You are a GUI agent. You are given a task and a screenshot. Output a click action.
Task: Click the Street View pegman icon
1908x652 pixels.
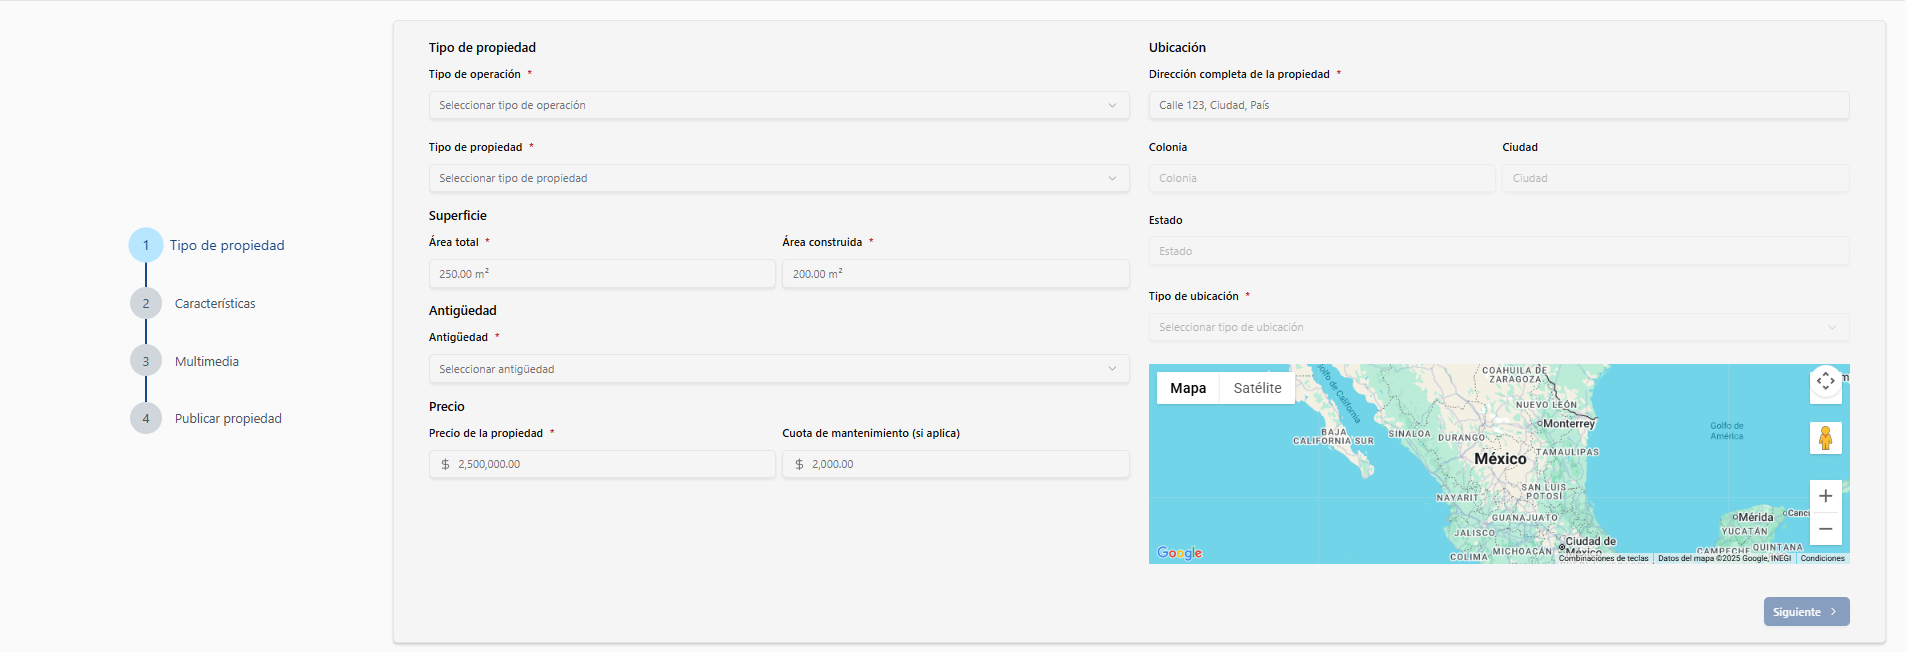coord(1825,438)
